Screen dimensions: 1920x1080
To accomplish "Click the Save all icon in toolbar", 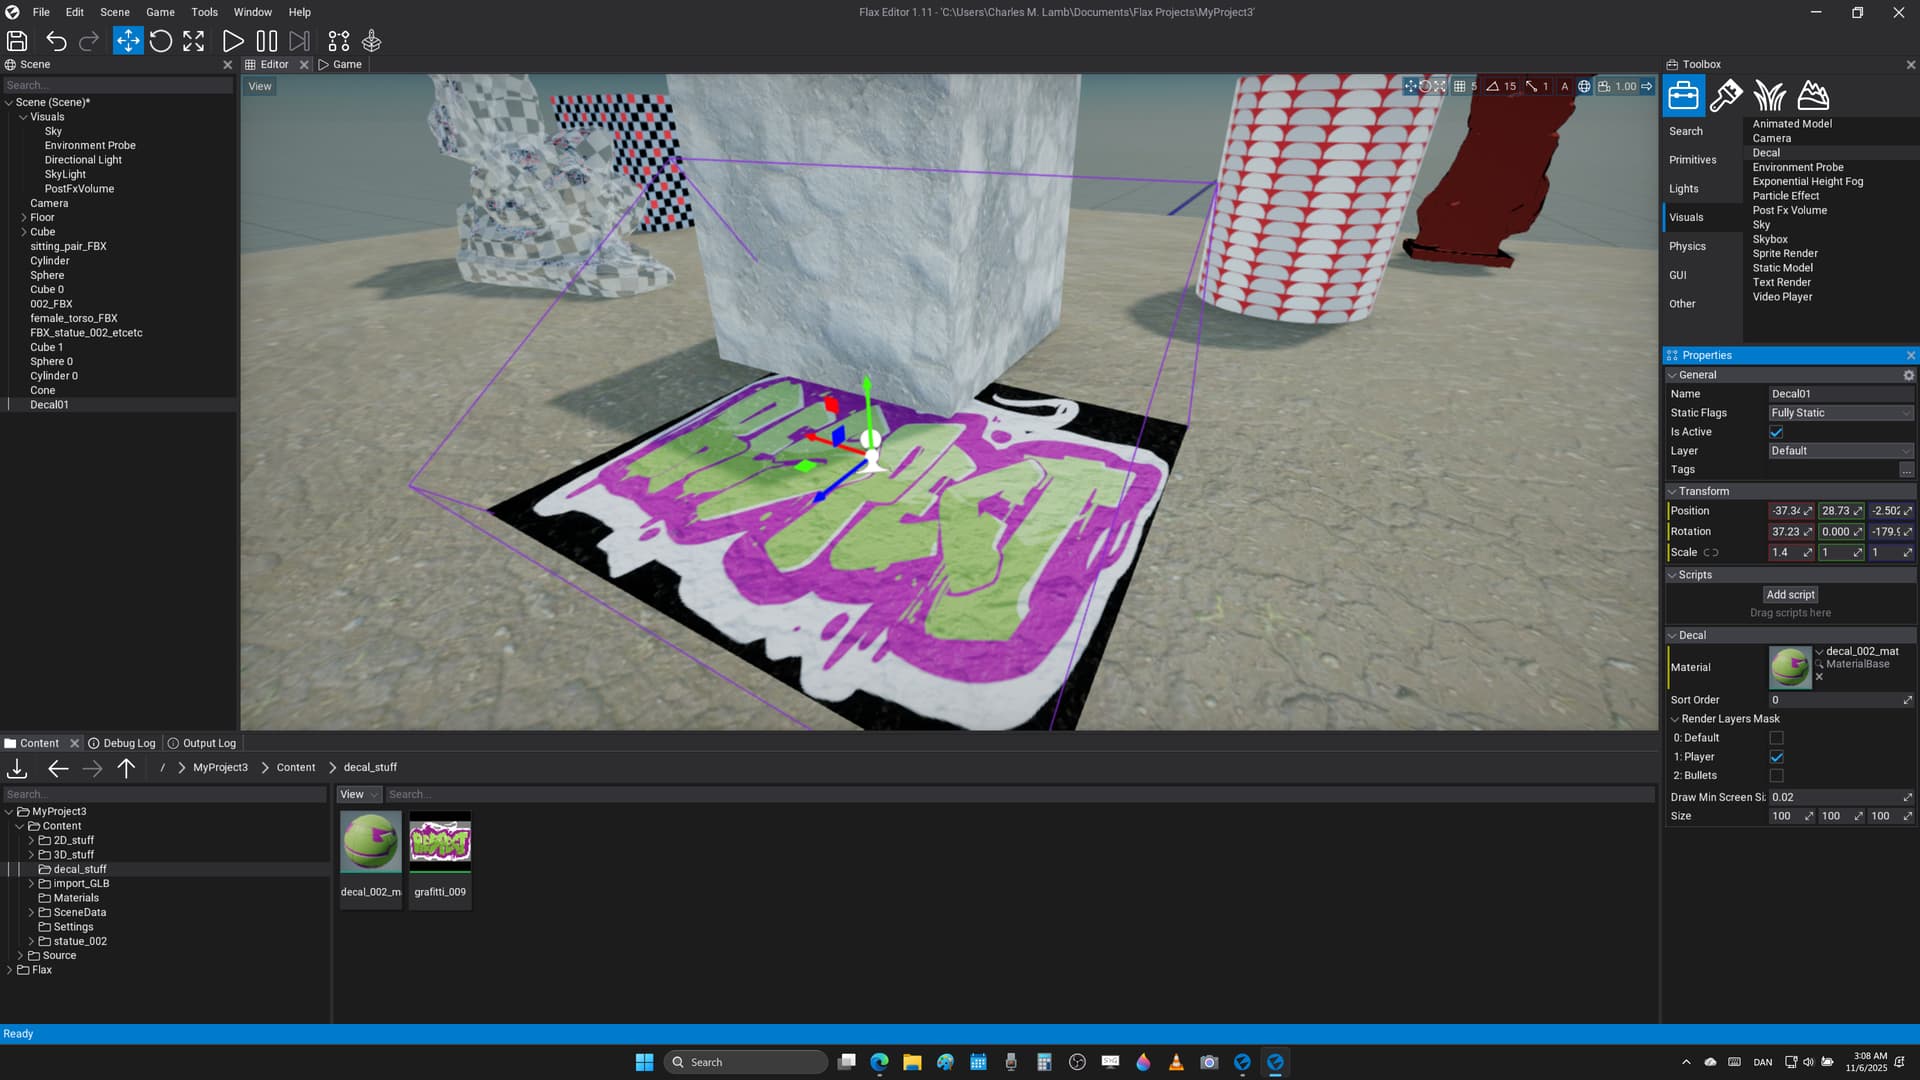I will pyautogui.click(x=17, y=41).
